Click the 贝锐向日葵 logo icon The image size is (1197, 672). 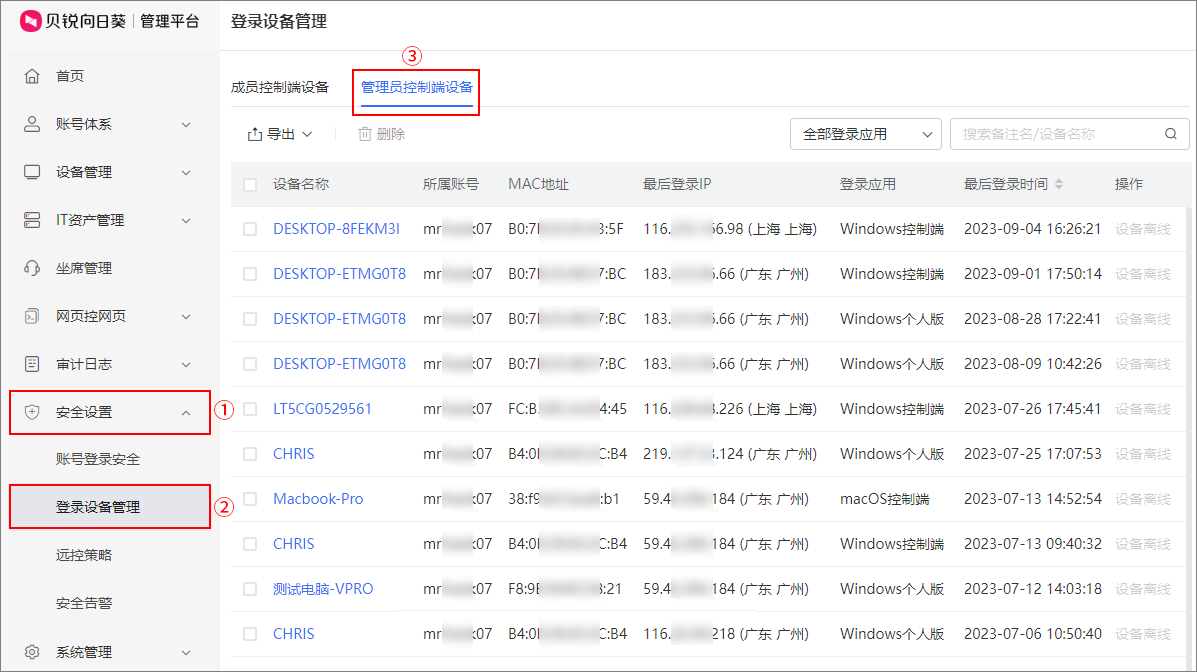coord(31,21)
